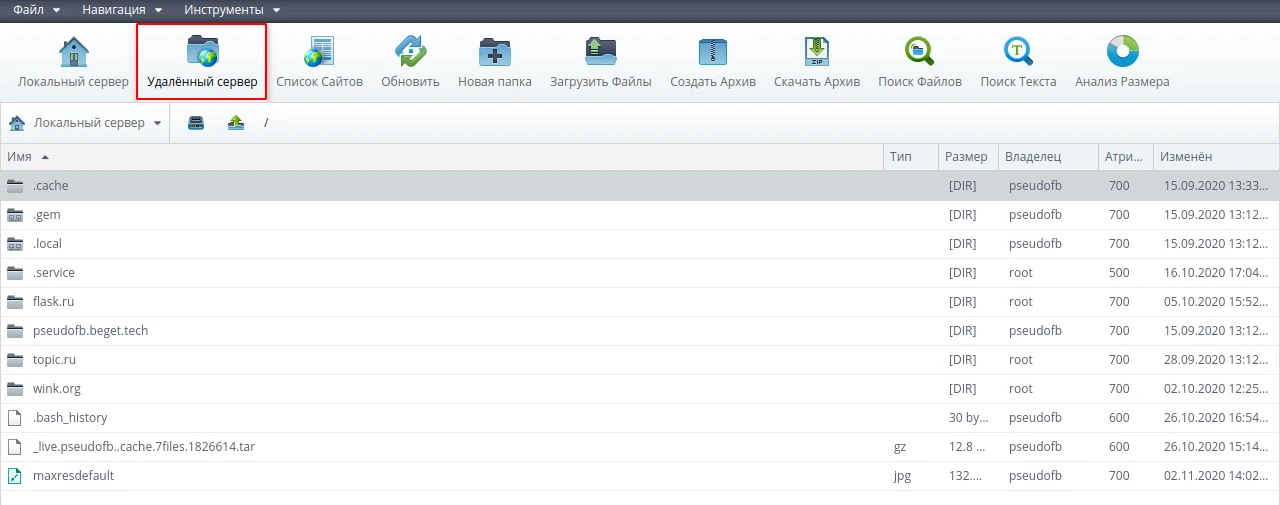Click Загрузить Файлы upload icon
This screenshot has width=1280, height=505.
tap(600, 51)
